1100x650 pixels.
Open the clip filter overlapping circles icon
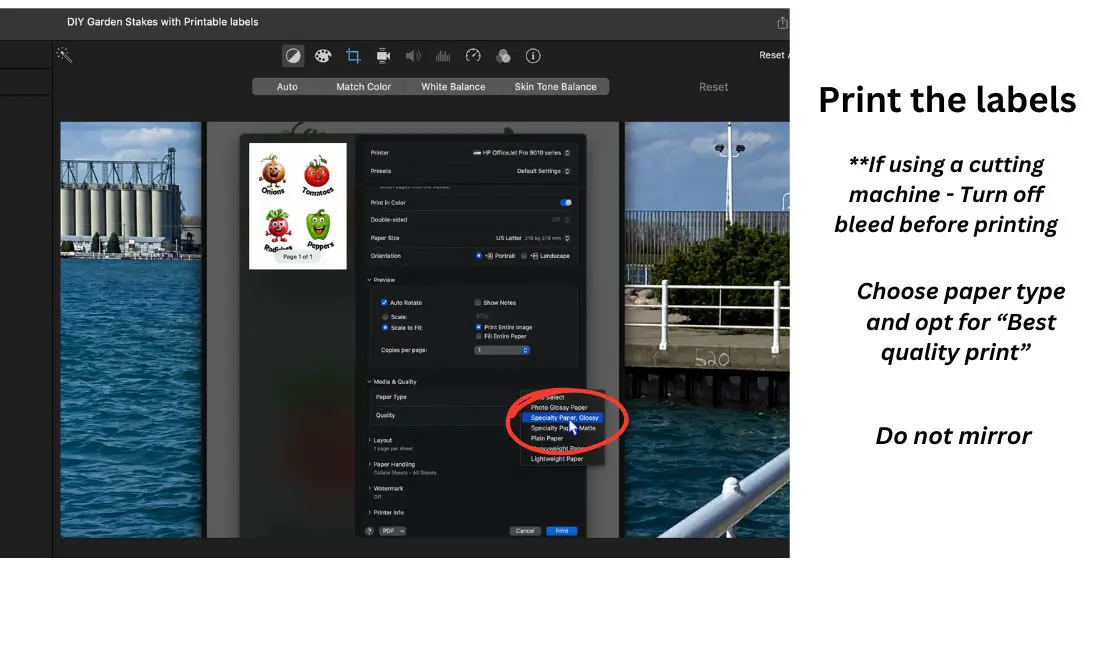pos(504,56)
